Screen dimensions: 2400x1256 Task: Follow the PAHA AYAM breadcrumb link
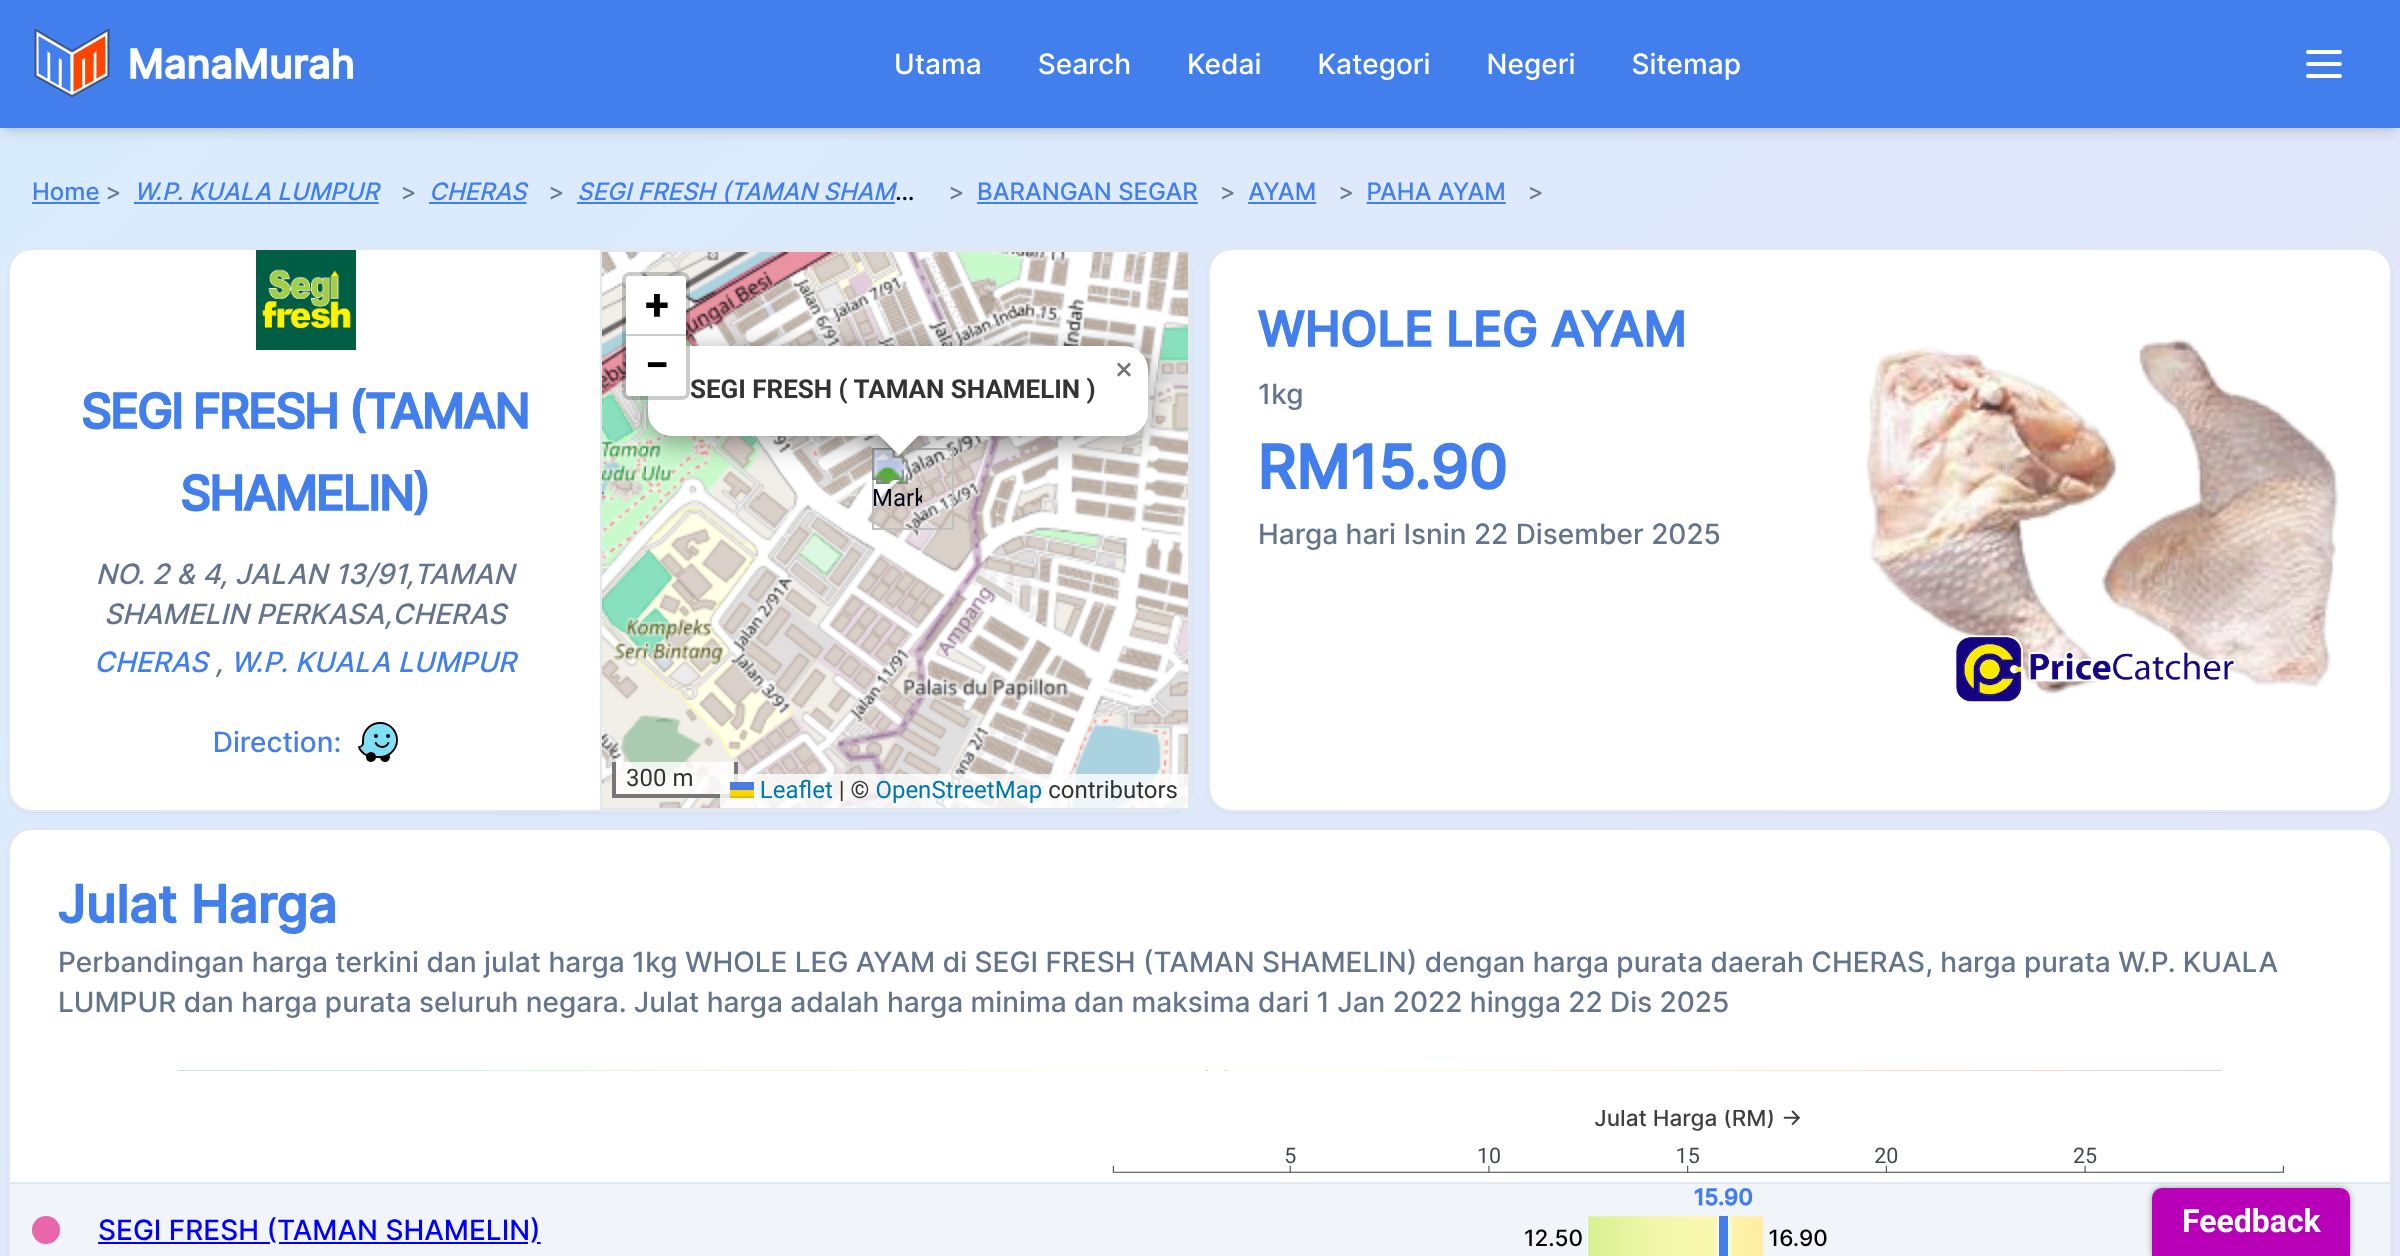coord(1435,191)
